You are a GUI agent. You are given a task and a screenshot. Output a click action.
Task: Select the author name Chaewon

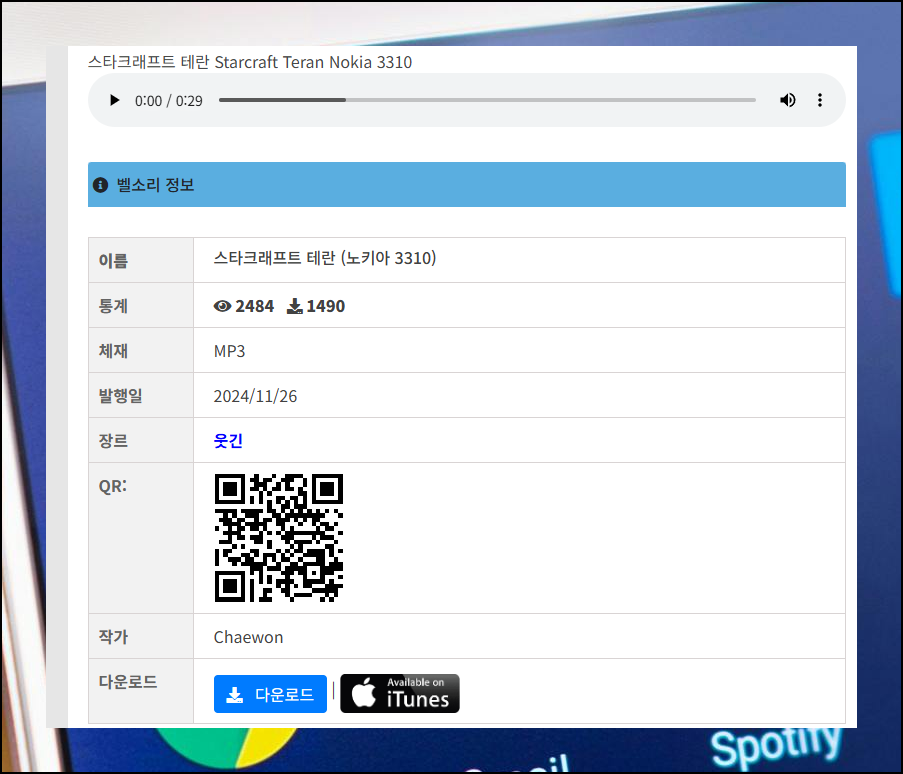[x=248, y=637]
